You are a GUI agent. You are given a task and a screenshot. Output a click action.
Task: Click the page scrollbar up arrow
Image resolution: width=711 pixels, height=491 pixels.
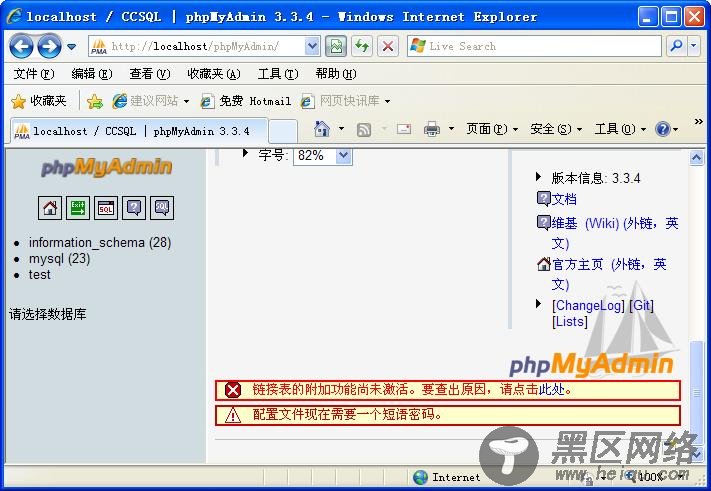(696, 158)
